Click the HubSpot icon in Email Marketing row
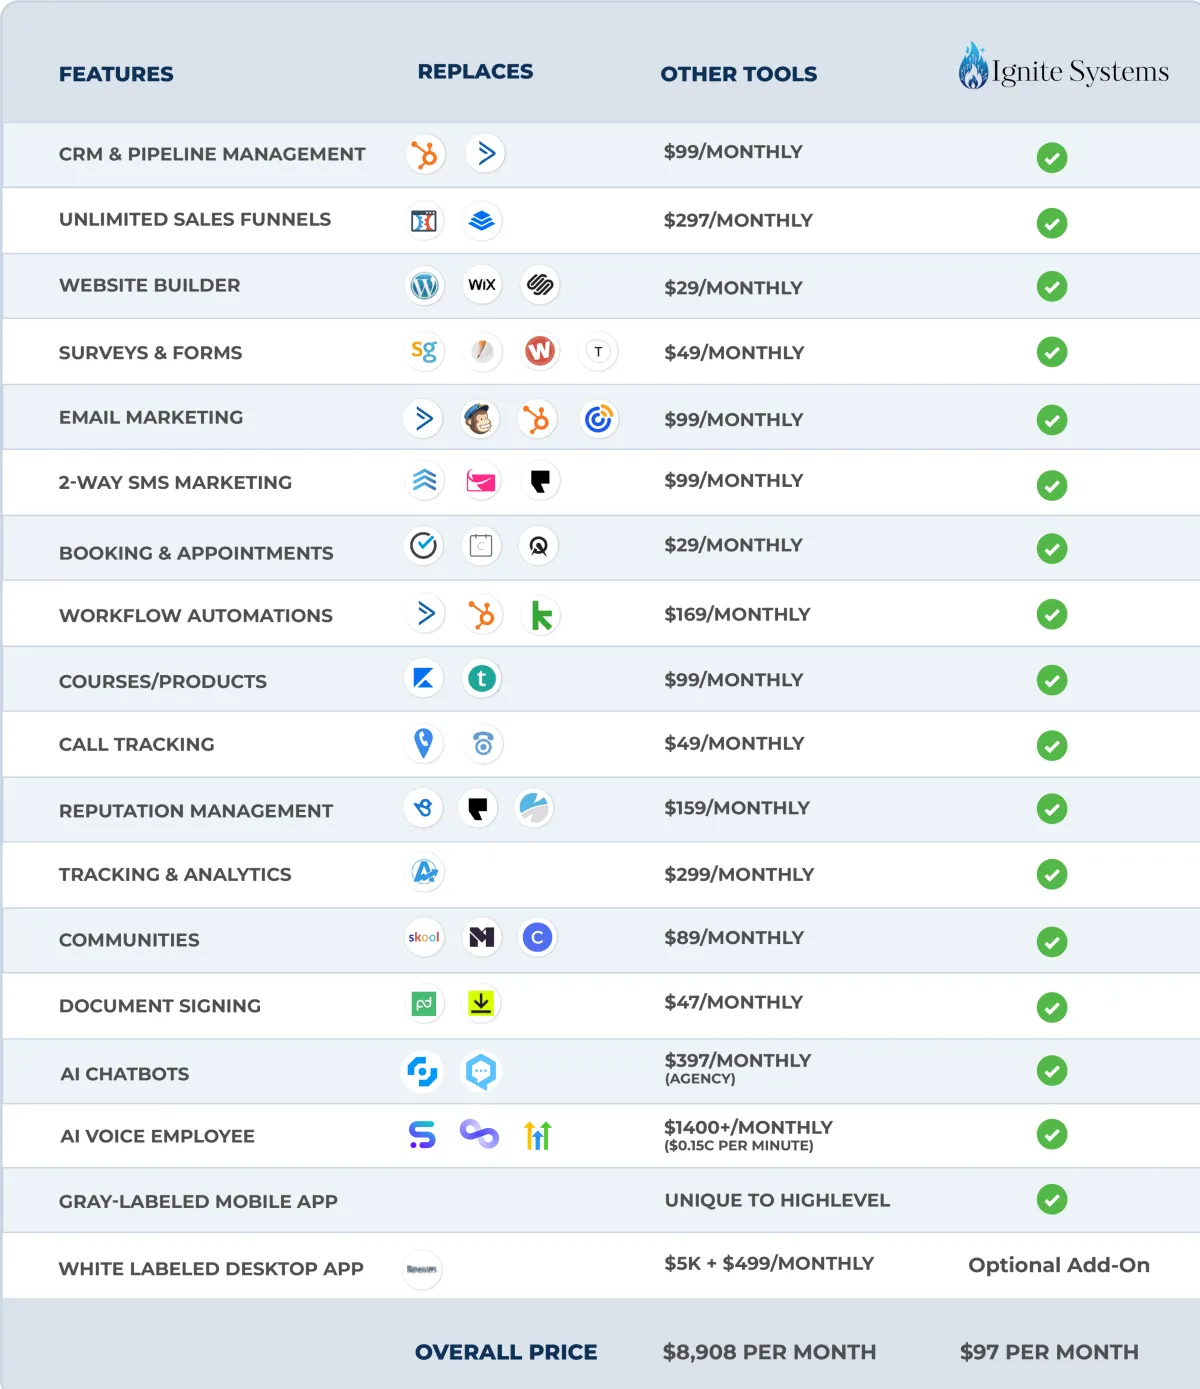The height and width of the screenshot is (1389, 1200). click(x=537, y=419)
